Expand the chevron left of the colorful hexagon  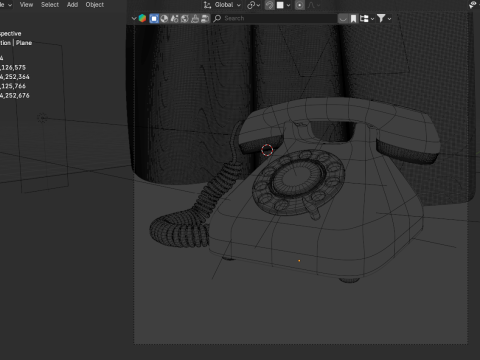click(x=134, y=18)
